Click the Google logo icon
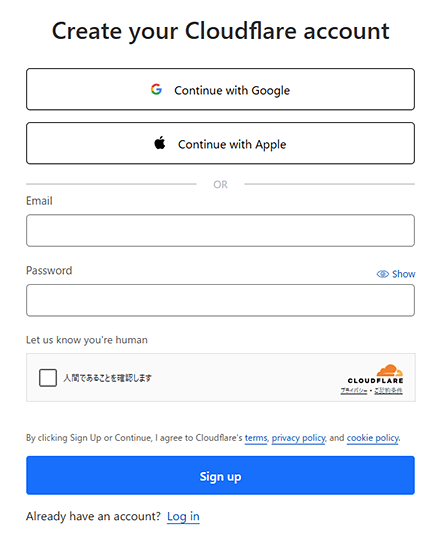Viewport: 438px width, 542px height. point(156,90)
